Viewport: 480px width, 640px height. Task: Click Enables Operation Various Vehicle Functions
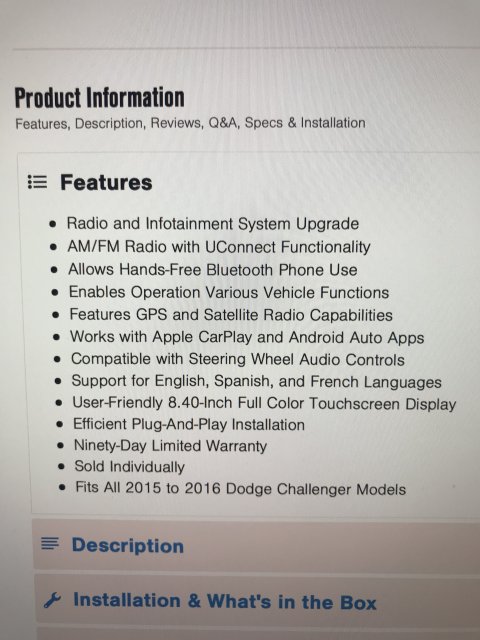(229, 292)
